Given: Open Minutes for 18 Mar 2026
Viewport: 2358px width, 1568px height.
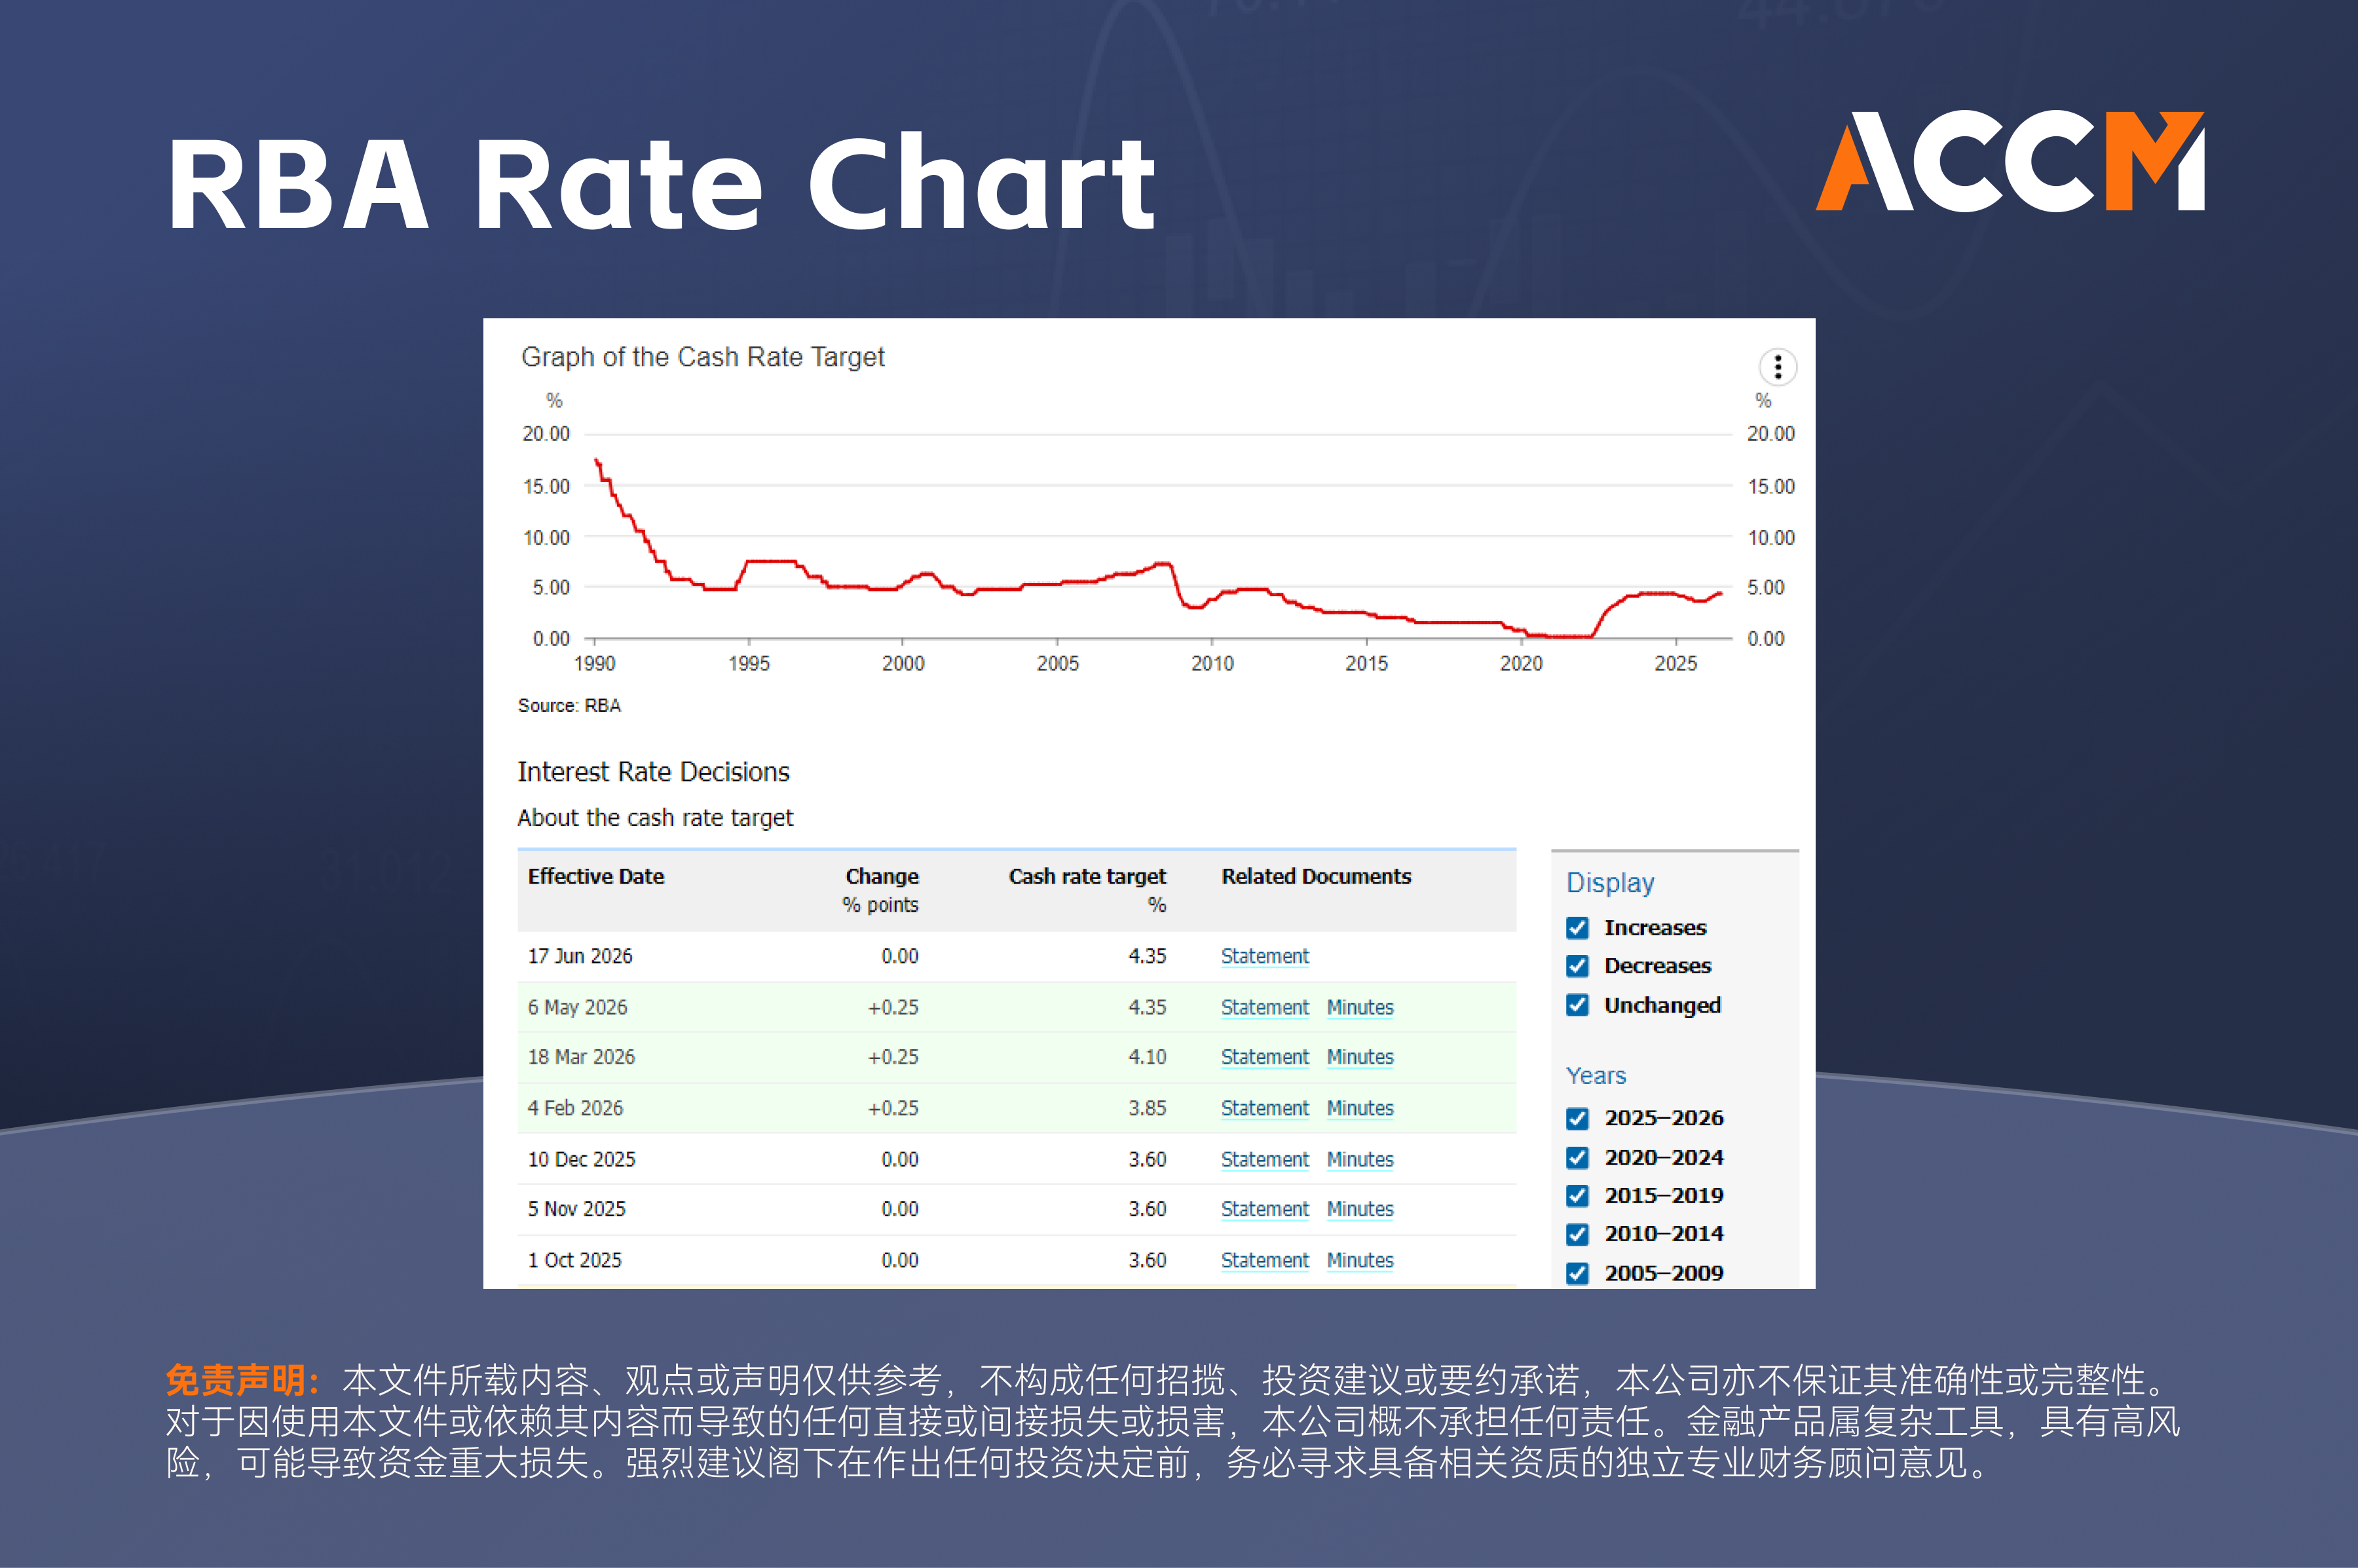Looking at the screenshot, I should click(1359, 1057).
